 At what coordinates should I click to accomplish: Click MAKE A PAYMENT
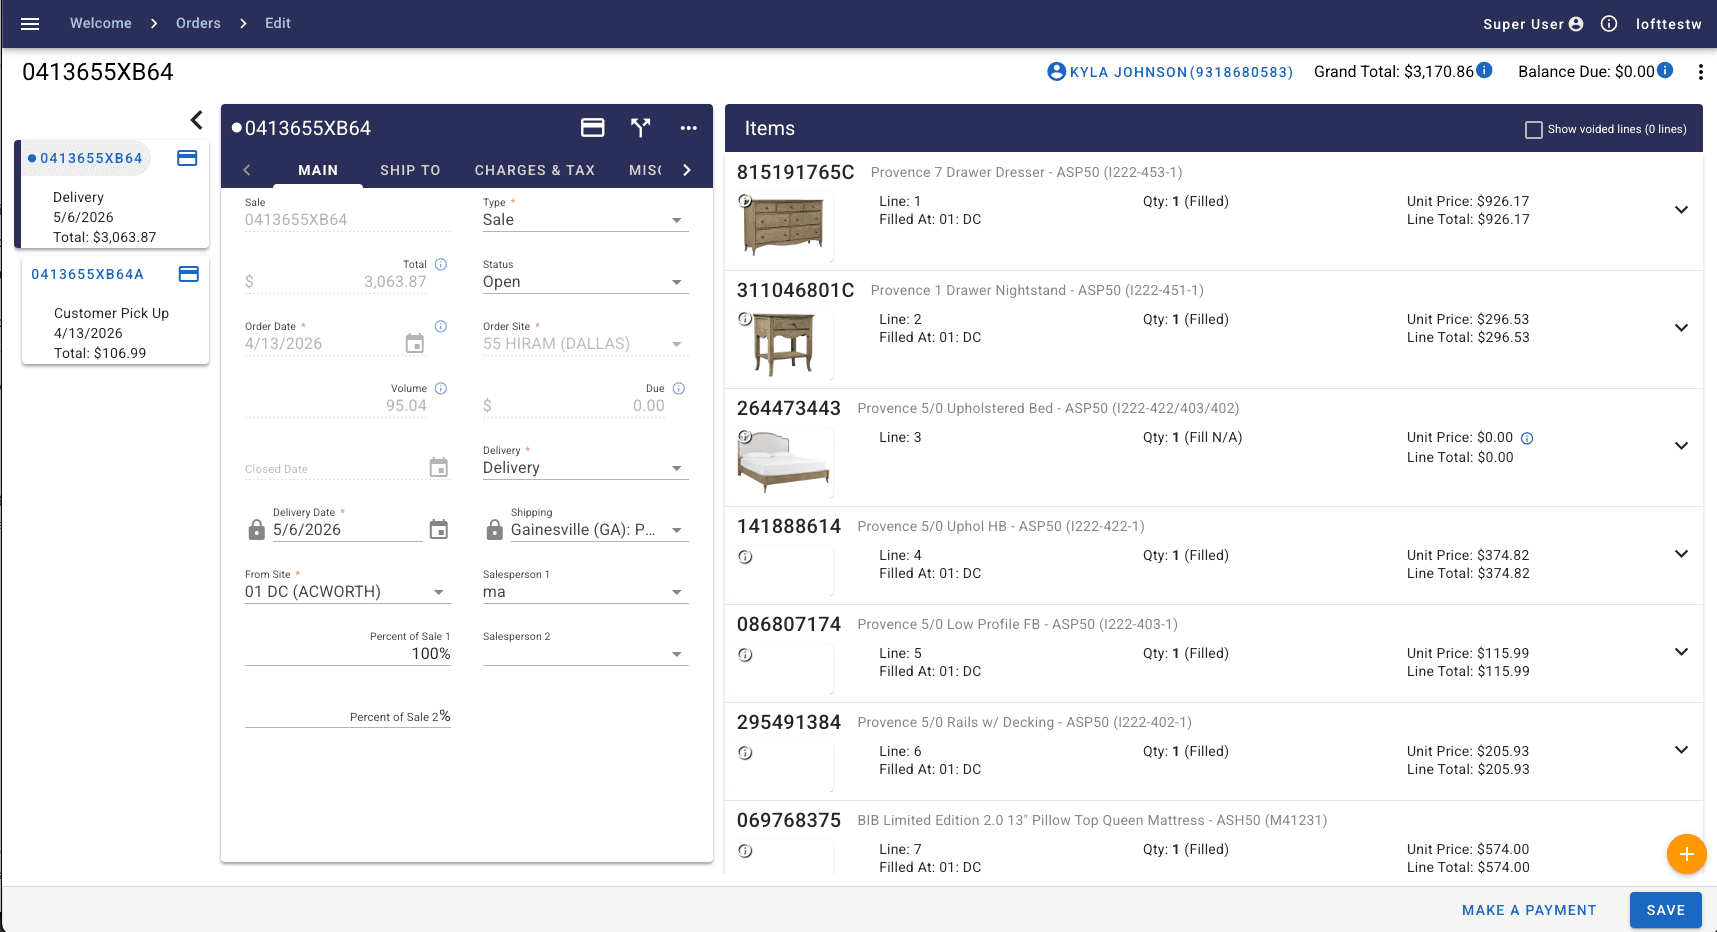coord(1529,910)
